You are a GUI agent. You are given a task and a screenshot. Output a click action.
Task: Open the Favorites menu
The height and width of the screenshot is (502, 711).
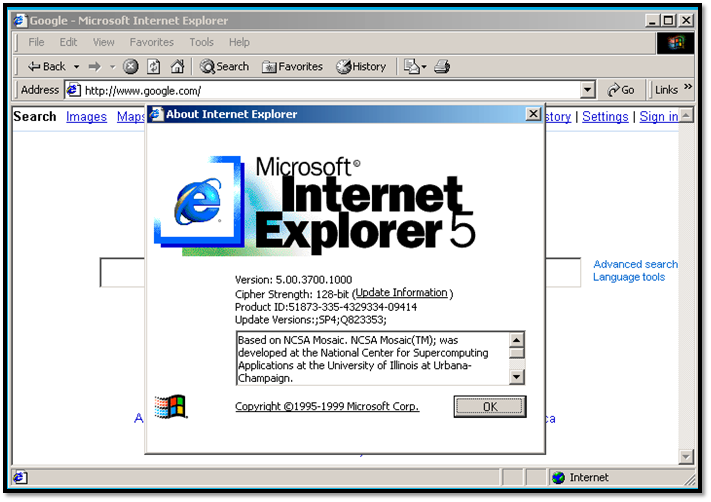[x=151, y=42]
